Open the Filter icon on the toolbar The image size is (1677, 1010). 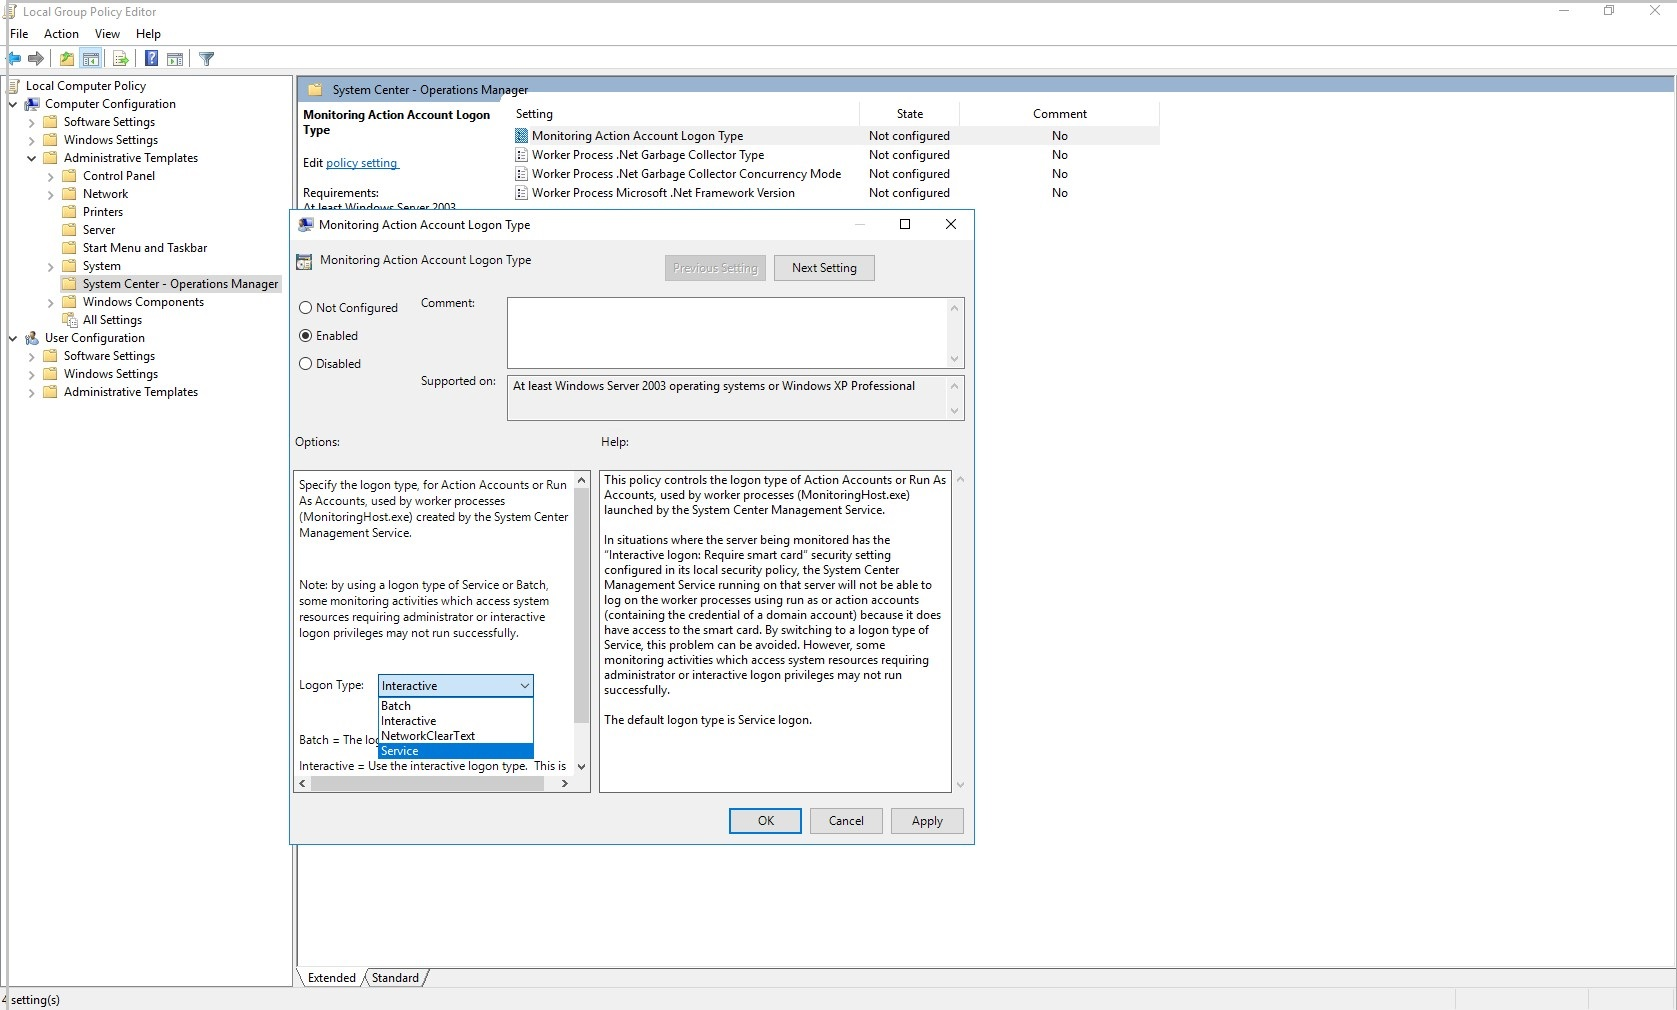207,58
